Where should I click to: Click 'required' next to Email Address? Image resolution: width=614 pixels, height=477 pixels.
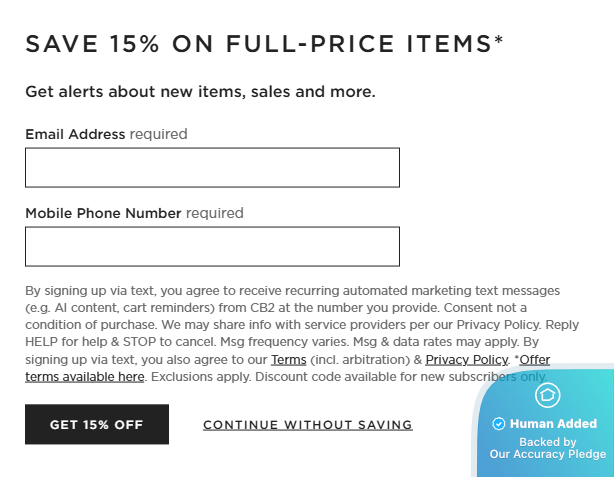(158, 134)
